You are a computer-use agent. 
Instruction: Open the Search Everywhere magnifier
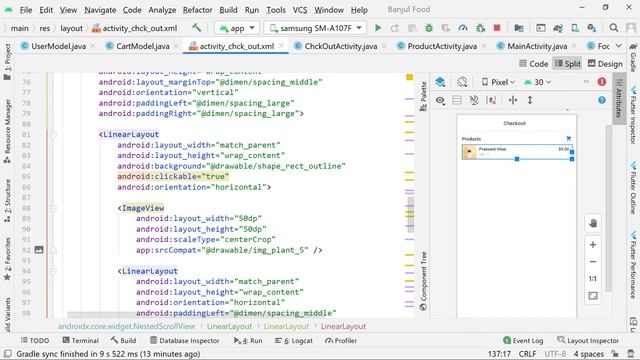tap(613, 28)
